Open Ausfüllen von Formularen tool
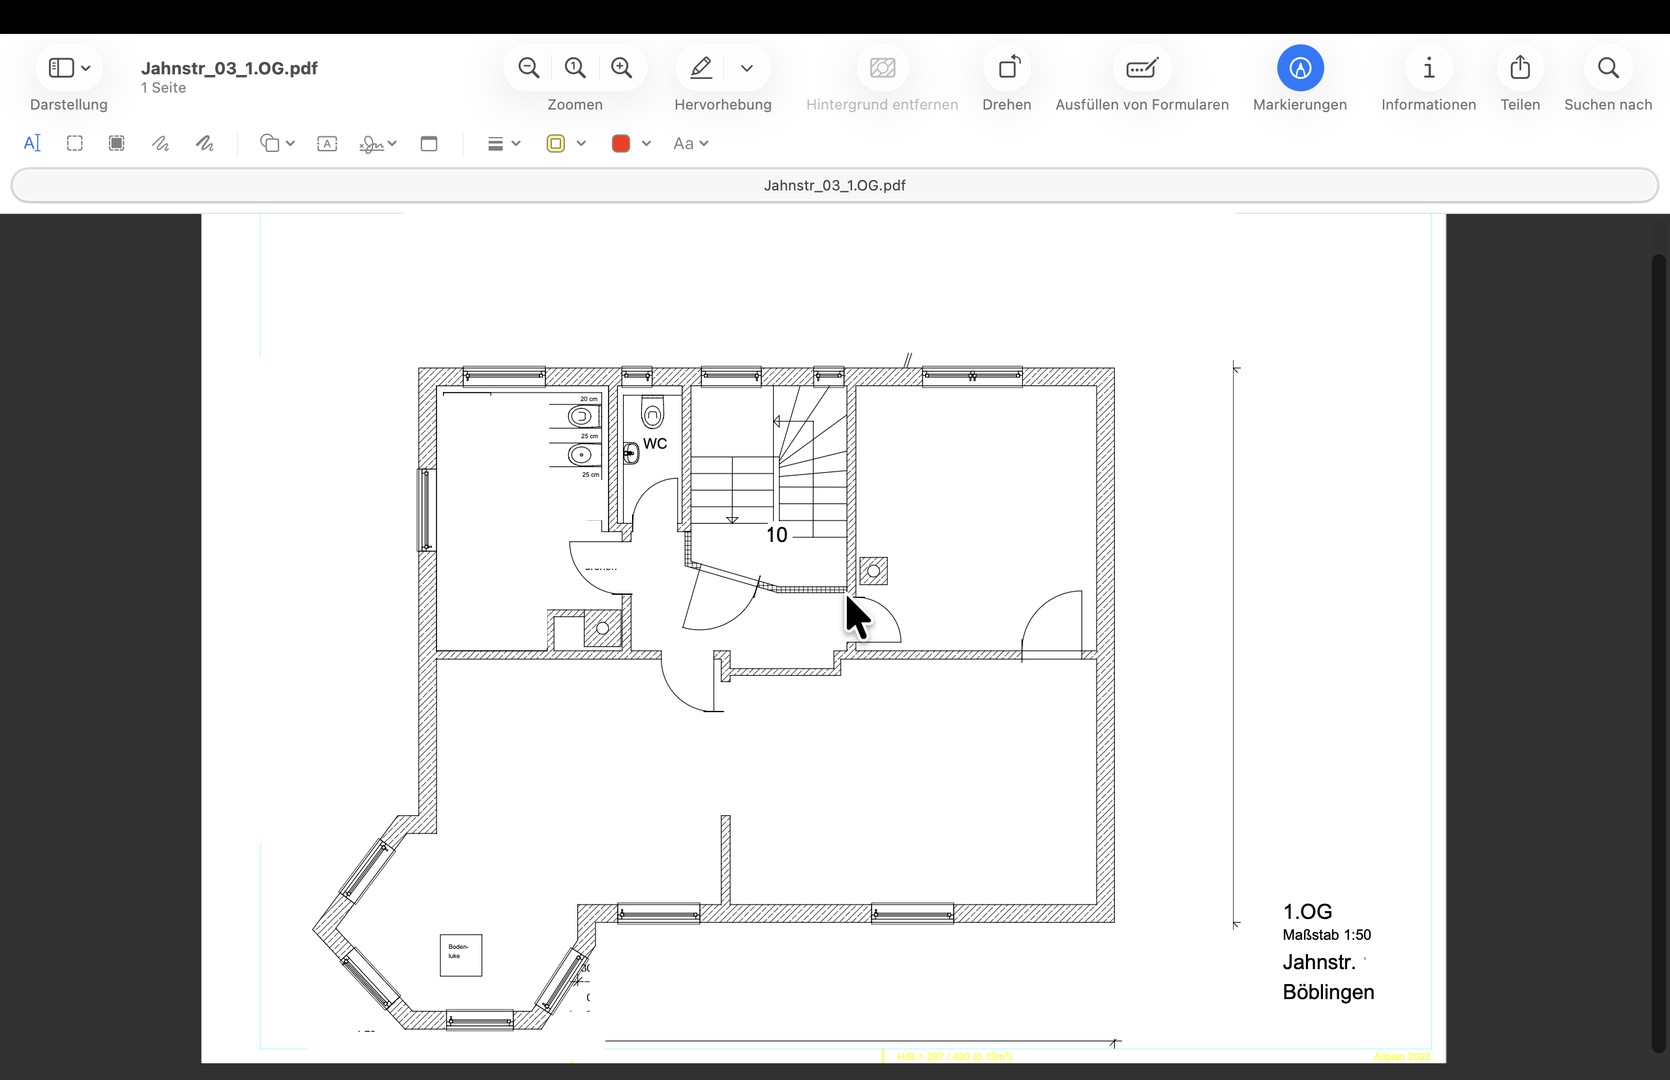Viewport: 1670px width, 1080px height. (x=1141, y=68)
